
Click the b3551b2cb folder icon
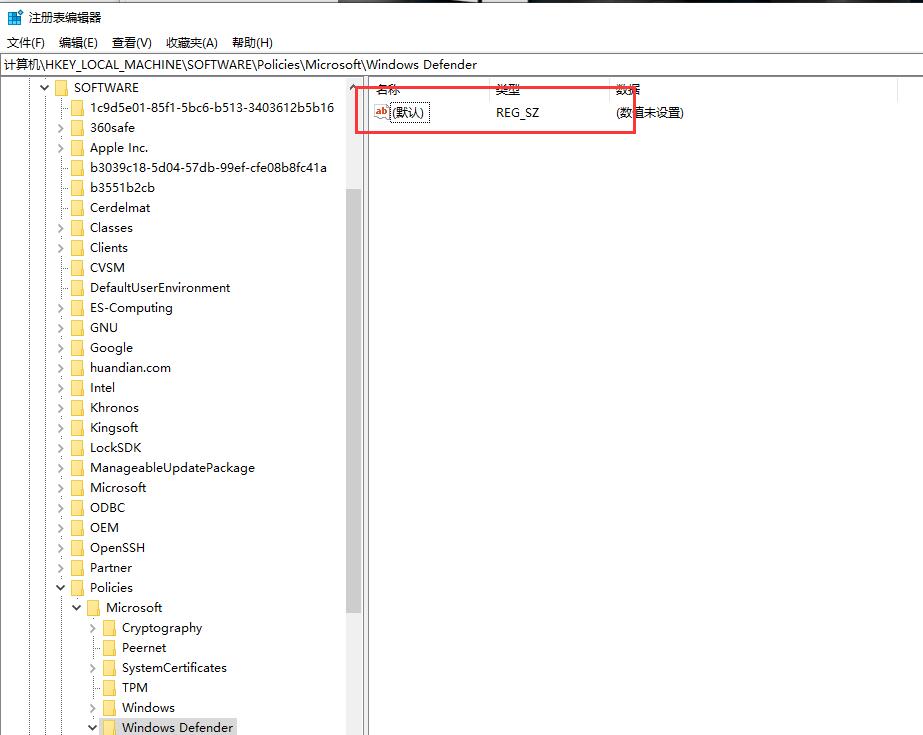coord(78,188)
